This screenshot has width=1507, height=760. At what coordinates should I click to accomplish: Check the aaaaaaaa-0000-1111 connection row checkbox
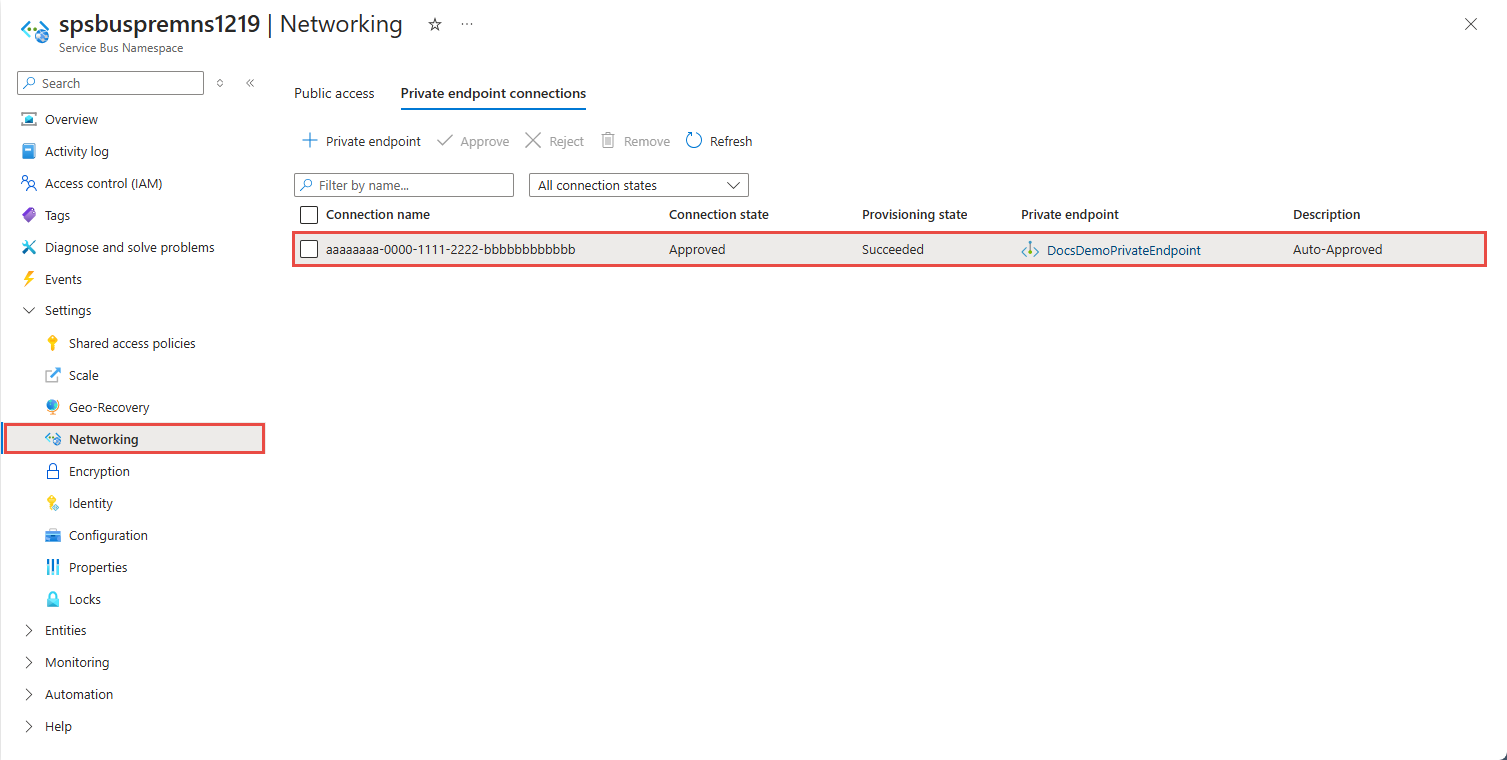310,250
